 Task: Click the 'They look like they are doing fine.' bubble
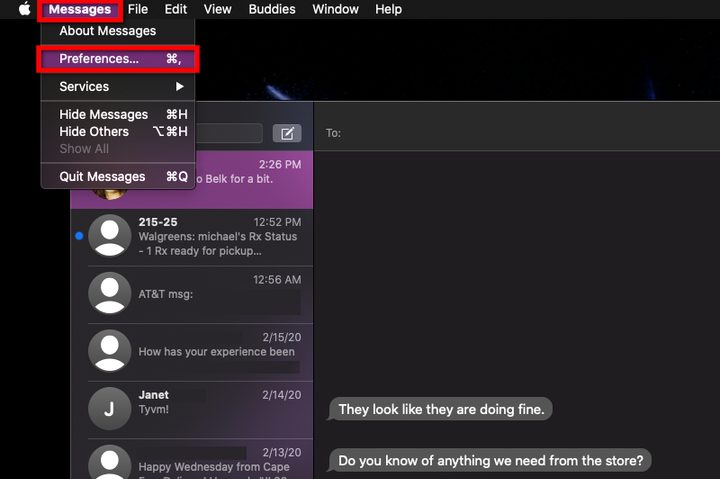click(441, 409)
